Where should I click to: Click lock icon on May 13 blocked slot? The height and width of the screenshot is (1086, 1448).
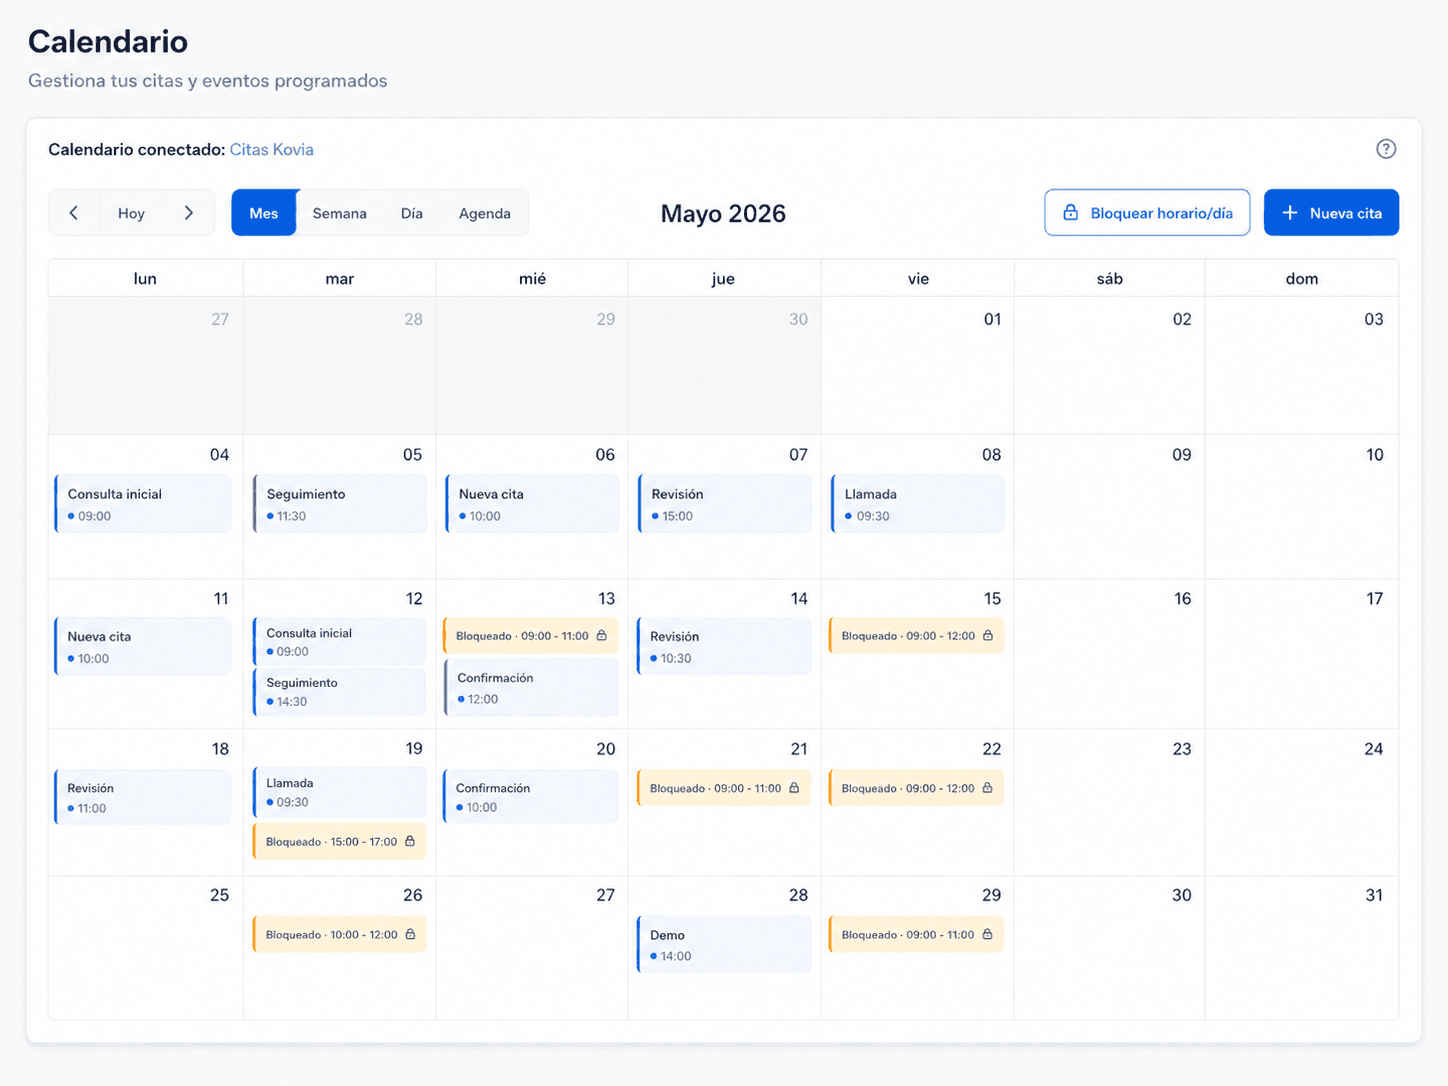pyautogui.click(x=602, y=636)
